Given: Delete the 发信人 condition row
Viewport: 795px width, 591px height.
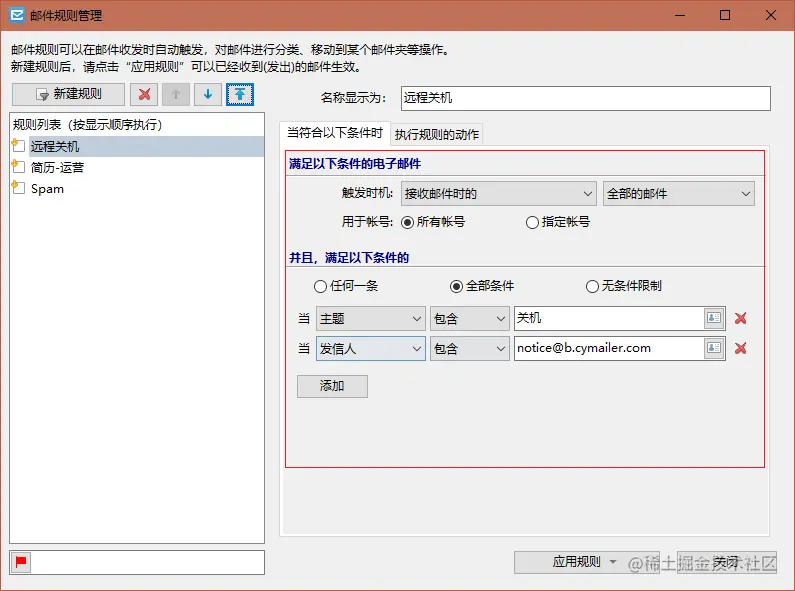Looking at the screenshot, I should coord(740,348).
